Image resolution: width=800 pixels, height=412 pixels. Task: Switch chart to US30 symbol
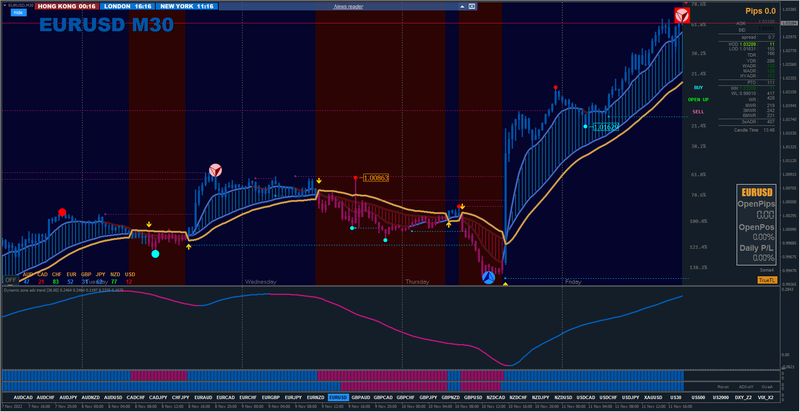[675, 397]
